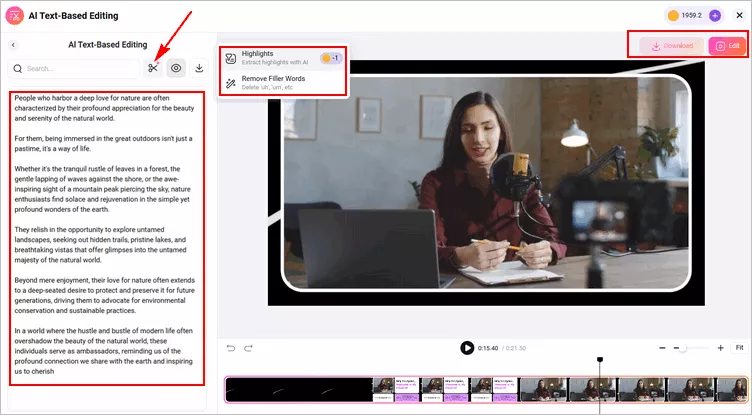Click into the Search field
This screenshot has height=415, width=752.
tap(74, 69)
